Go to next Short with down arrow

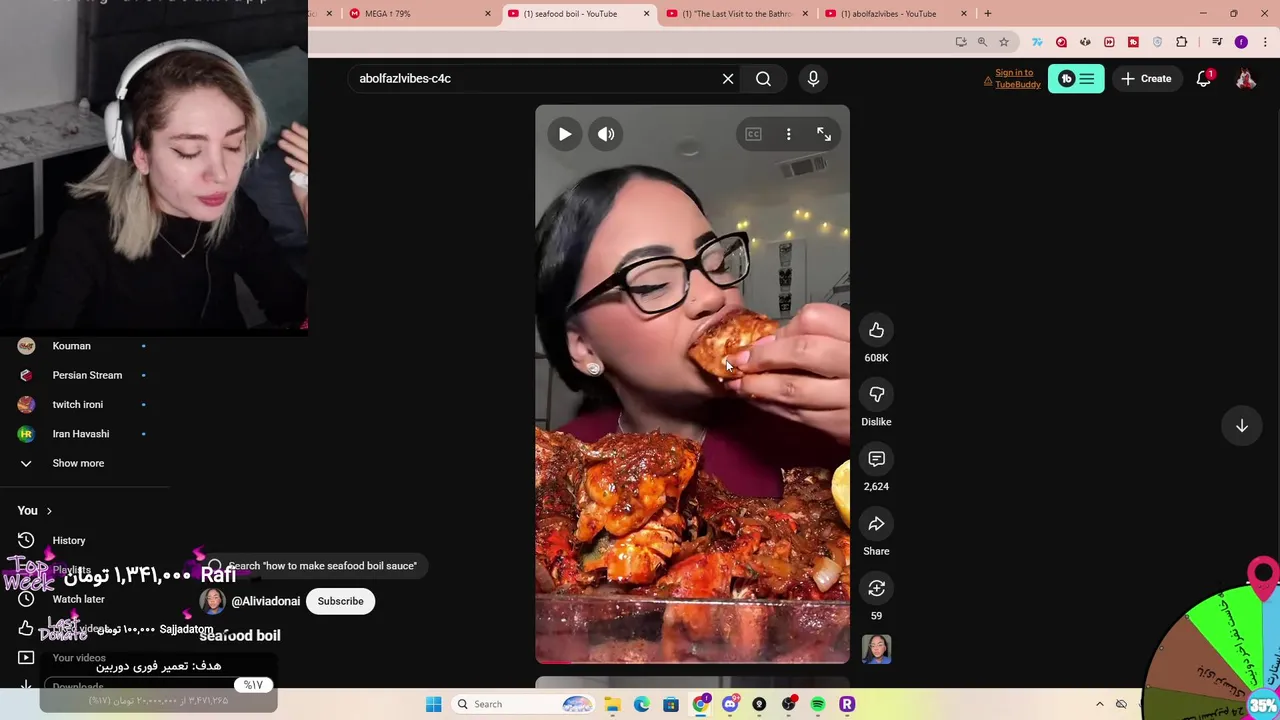click(1241, 426)
